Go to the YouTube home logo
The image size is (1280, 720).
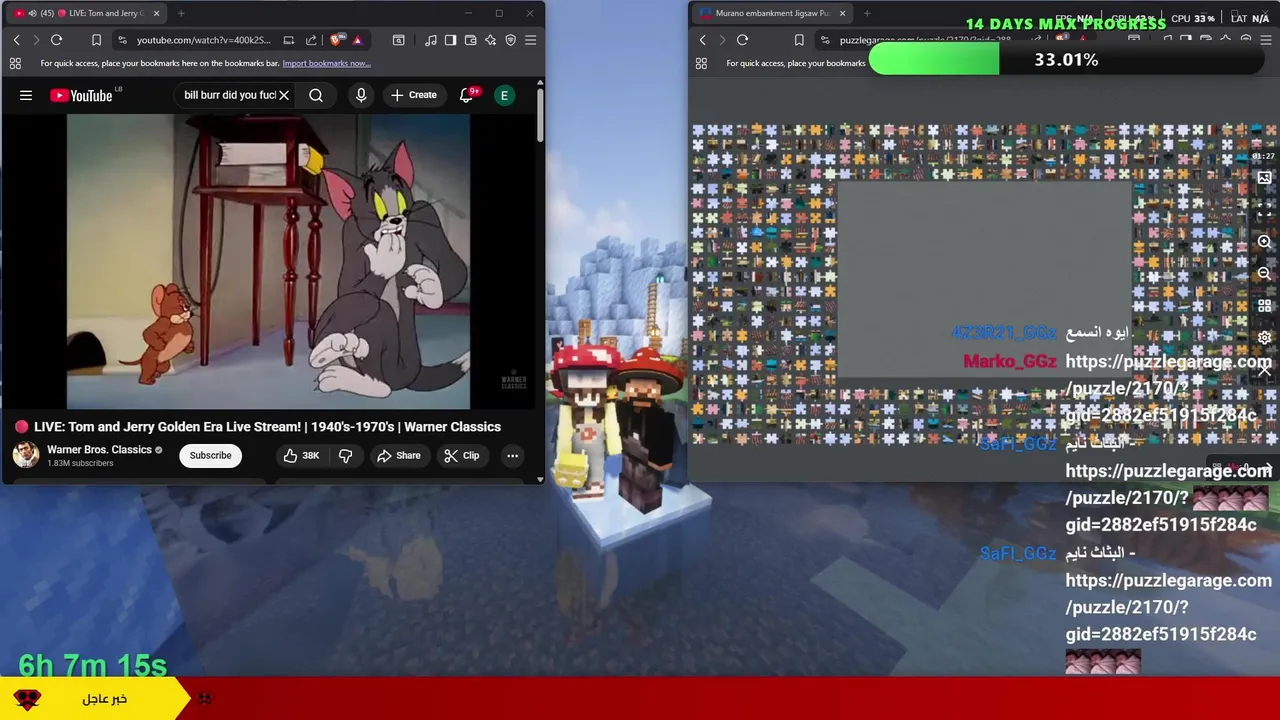82,95
